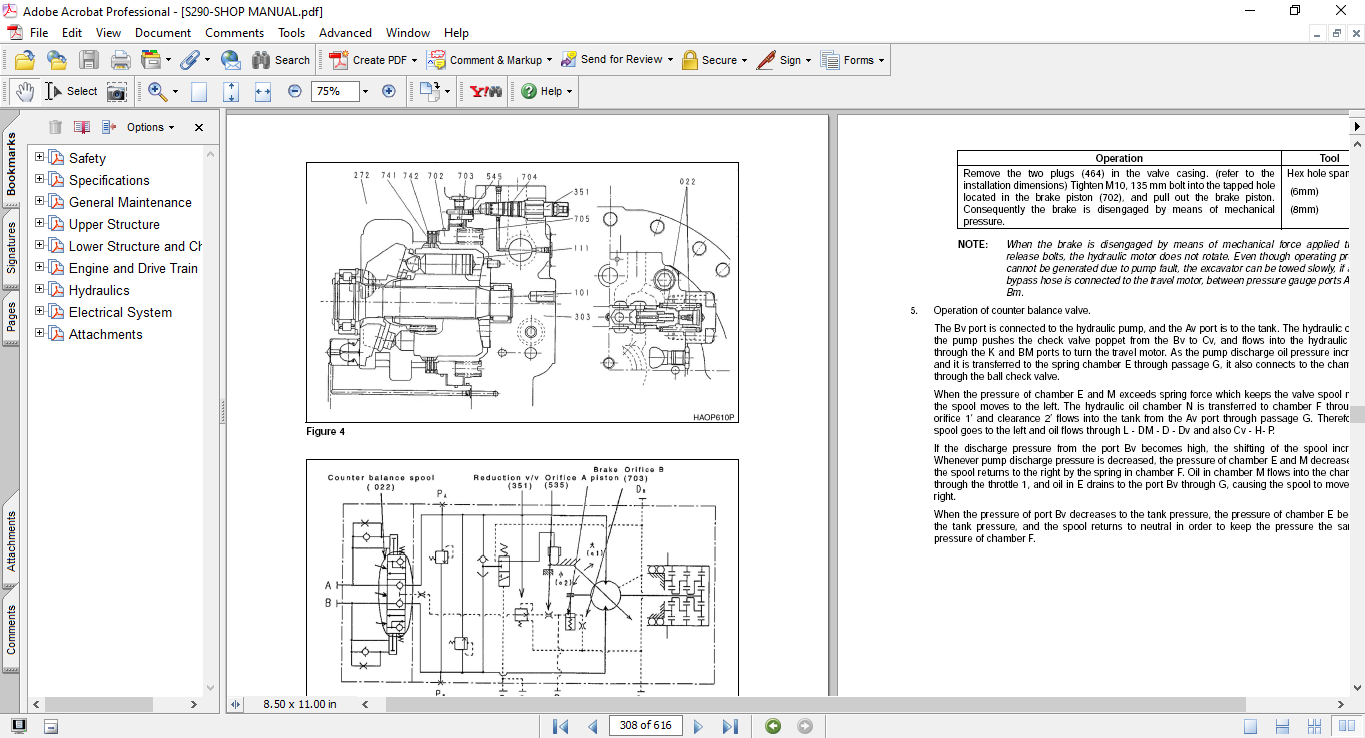Click the Snapshot camera tool

(117, 91)
